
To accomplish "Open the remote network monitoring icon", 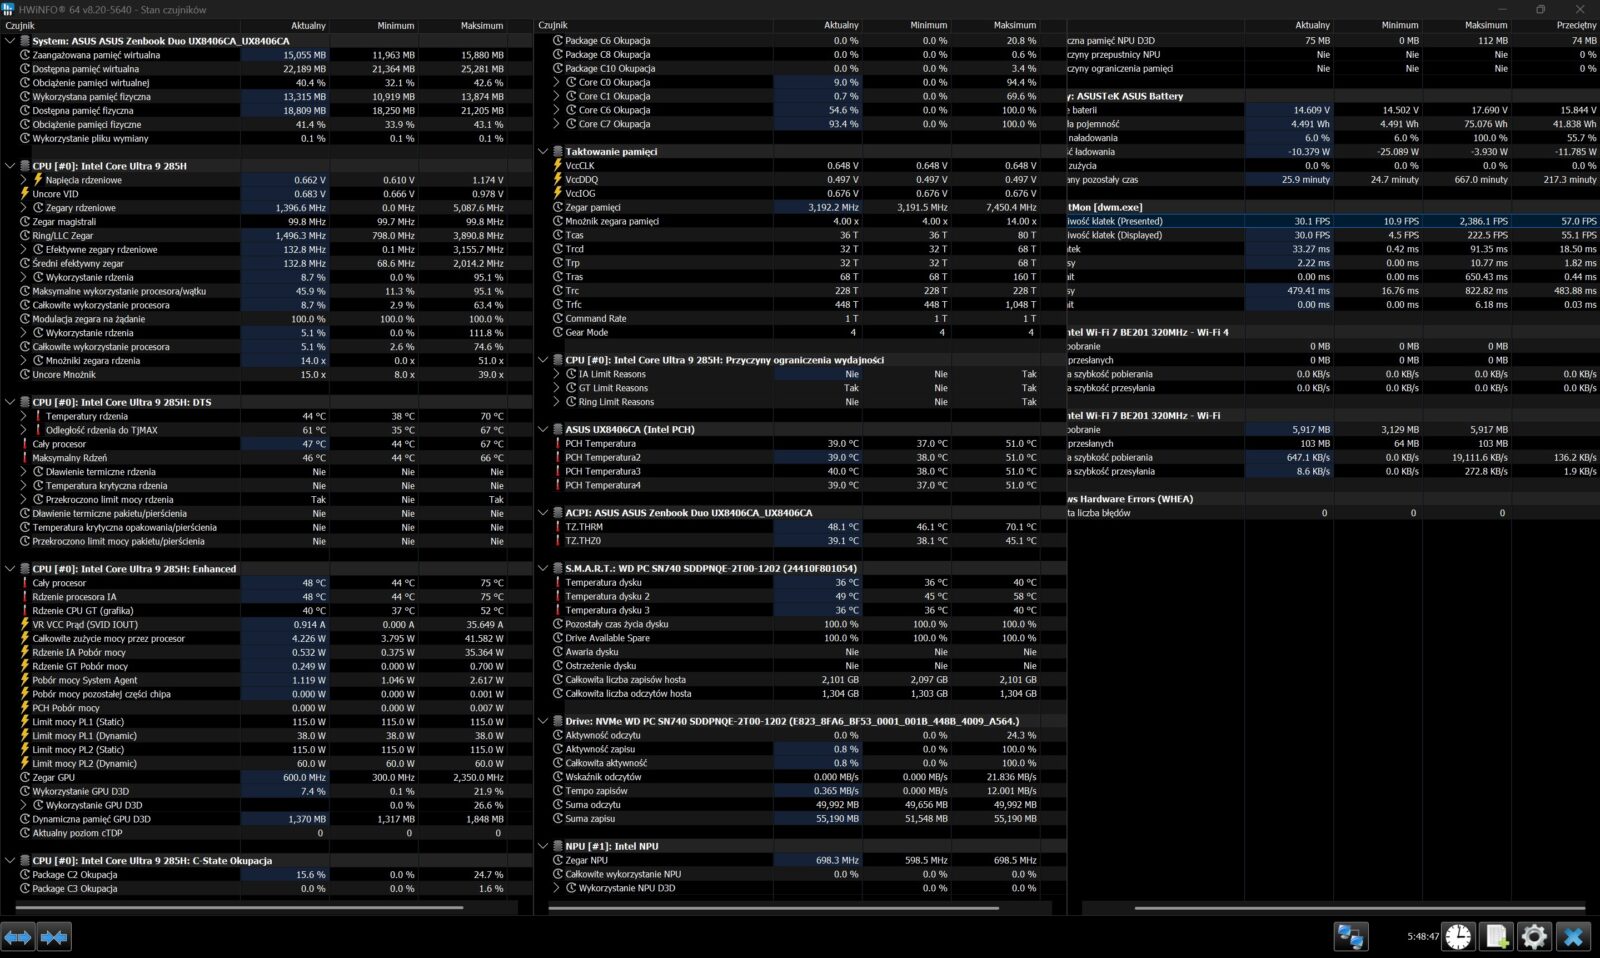I will [1351, 937].
